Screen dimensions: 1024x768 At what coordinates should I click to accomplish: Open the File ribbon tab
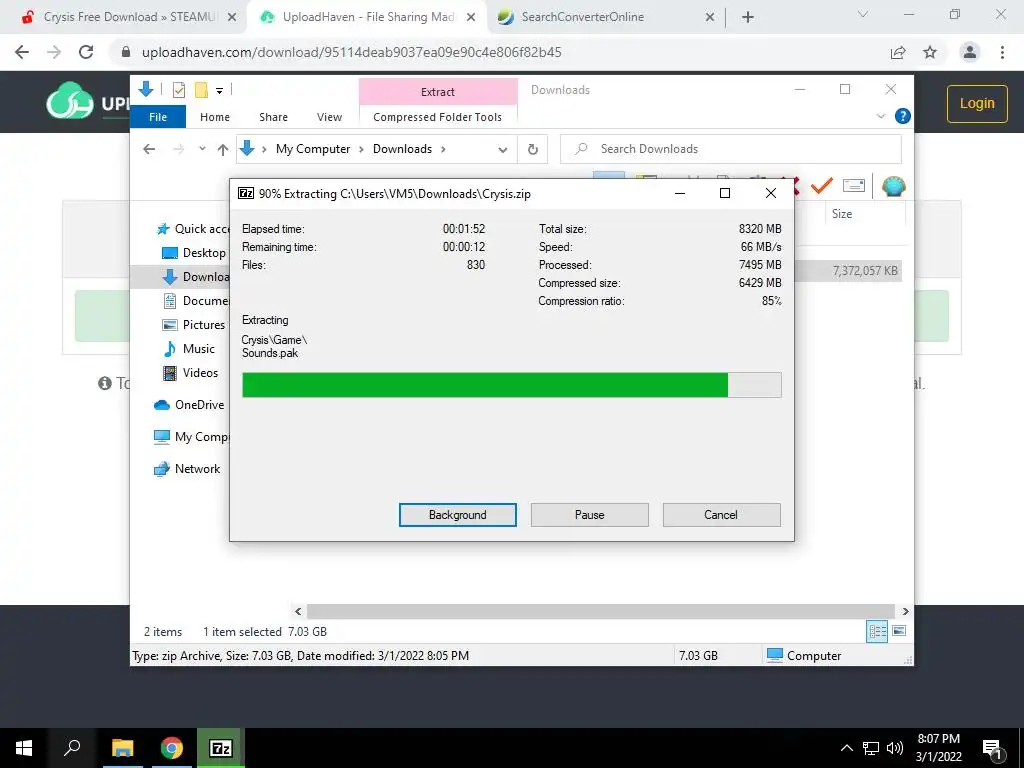coord(158,117)
